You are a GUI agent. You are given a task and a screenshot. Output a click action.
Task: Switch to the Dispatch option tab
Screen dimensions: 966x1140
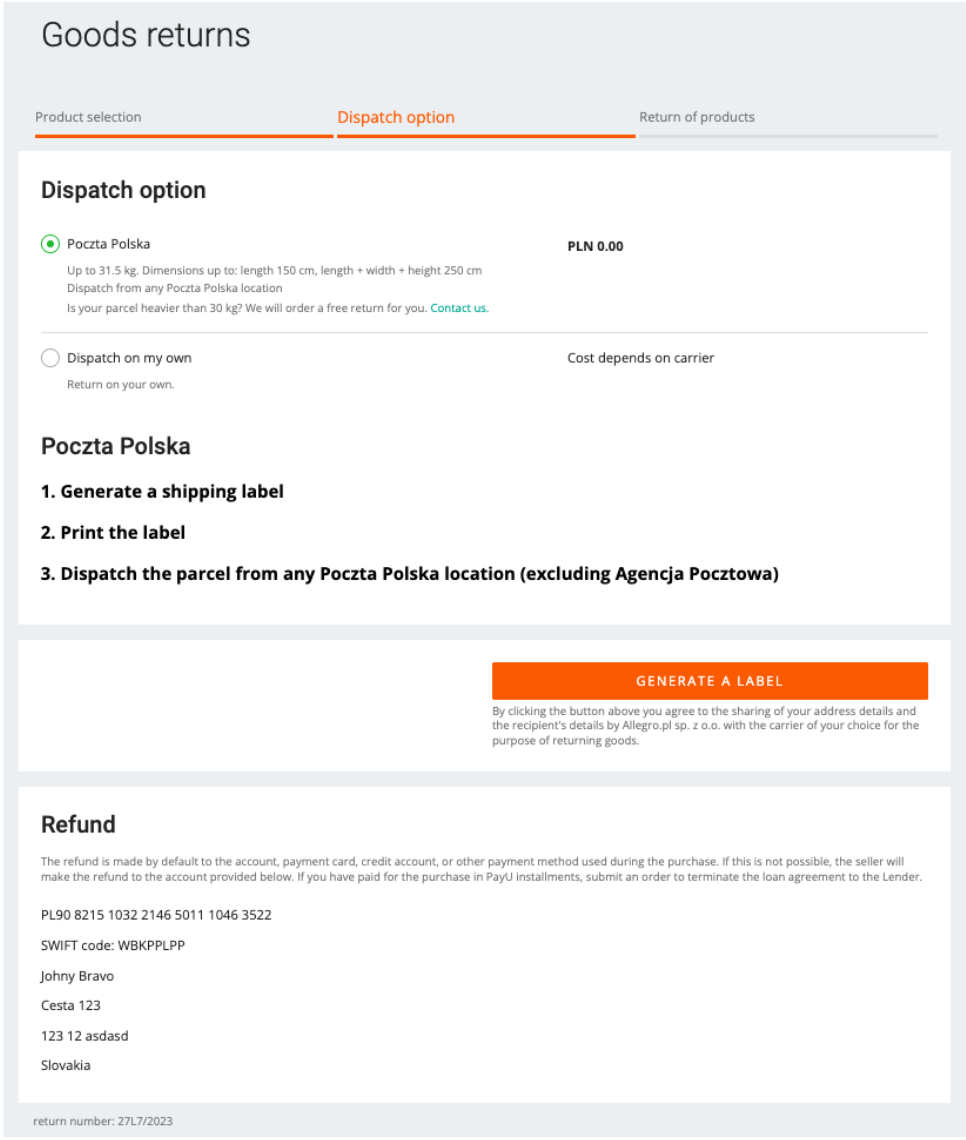point(396,117)
